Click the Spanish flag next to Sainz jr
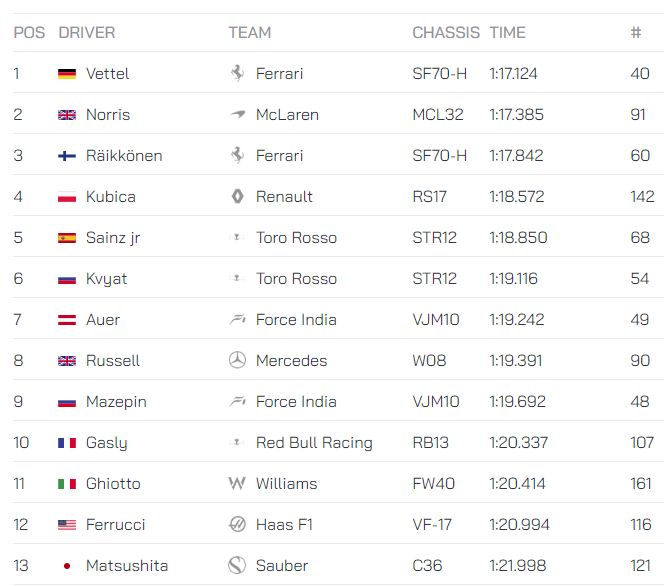Screen dimensions: 664x586 (x=67, y=238)
